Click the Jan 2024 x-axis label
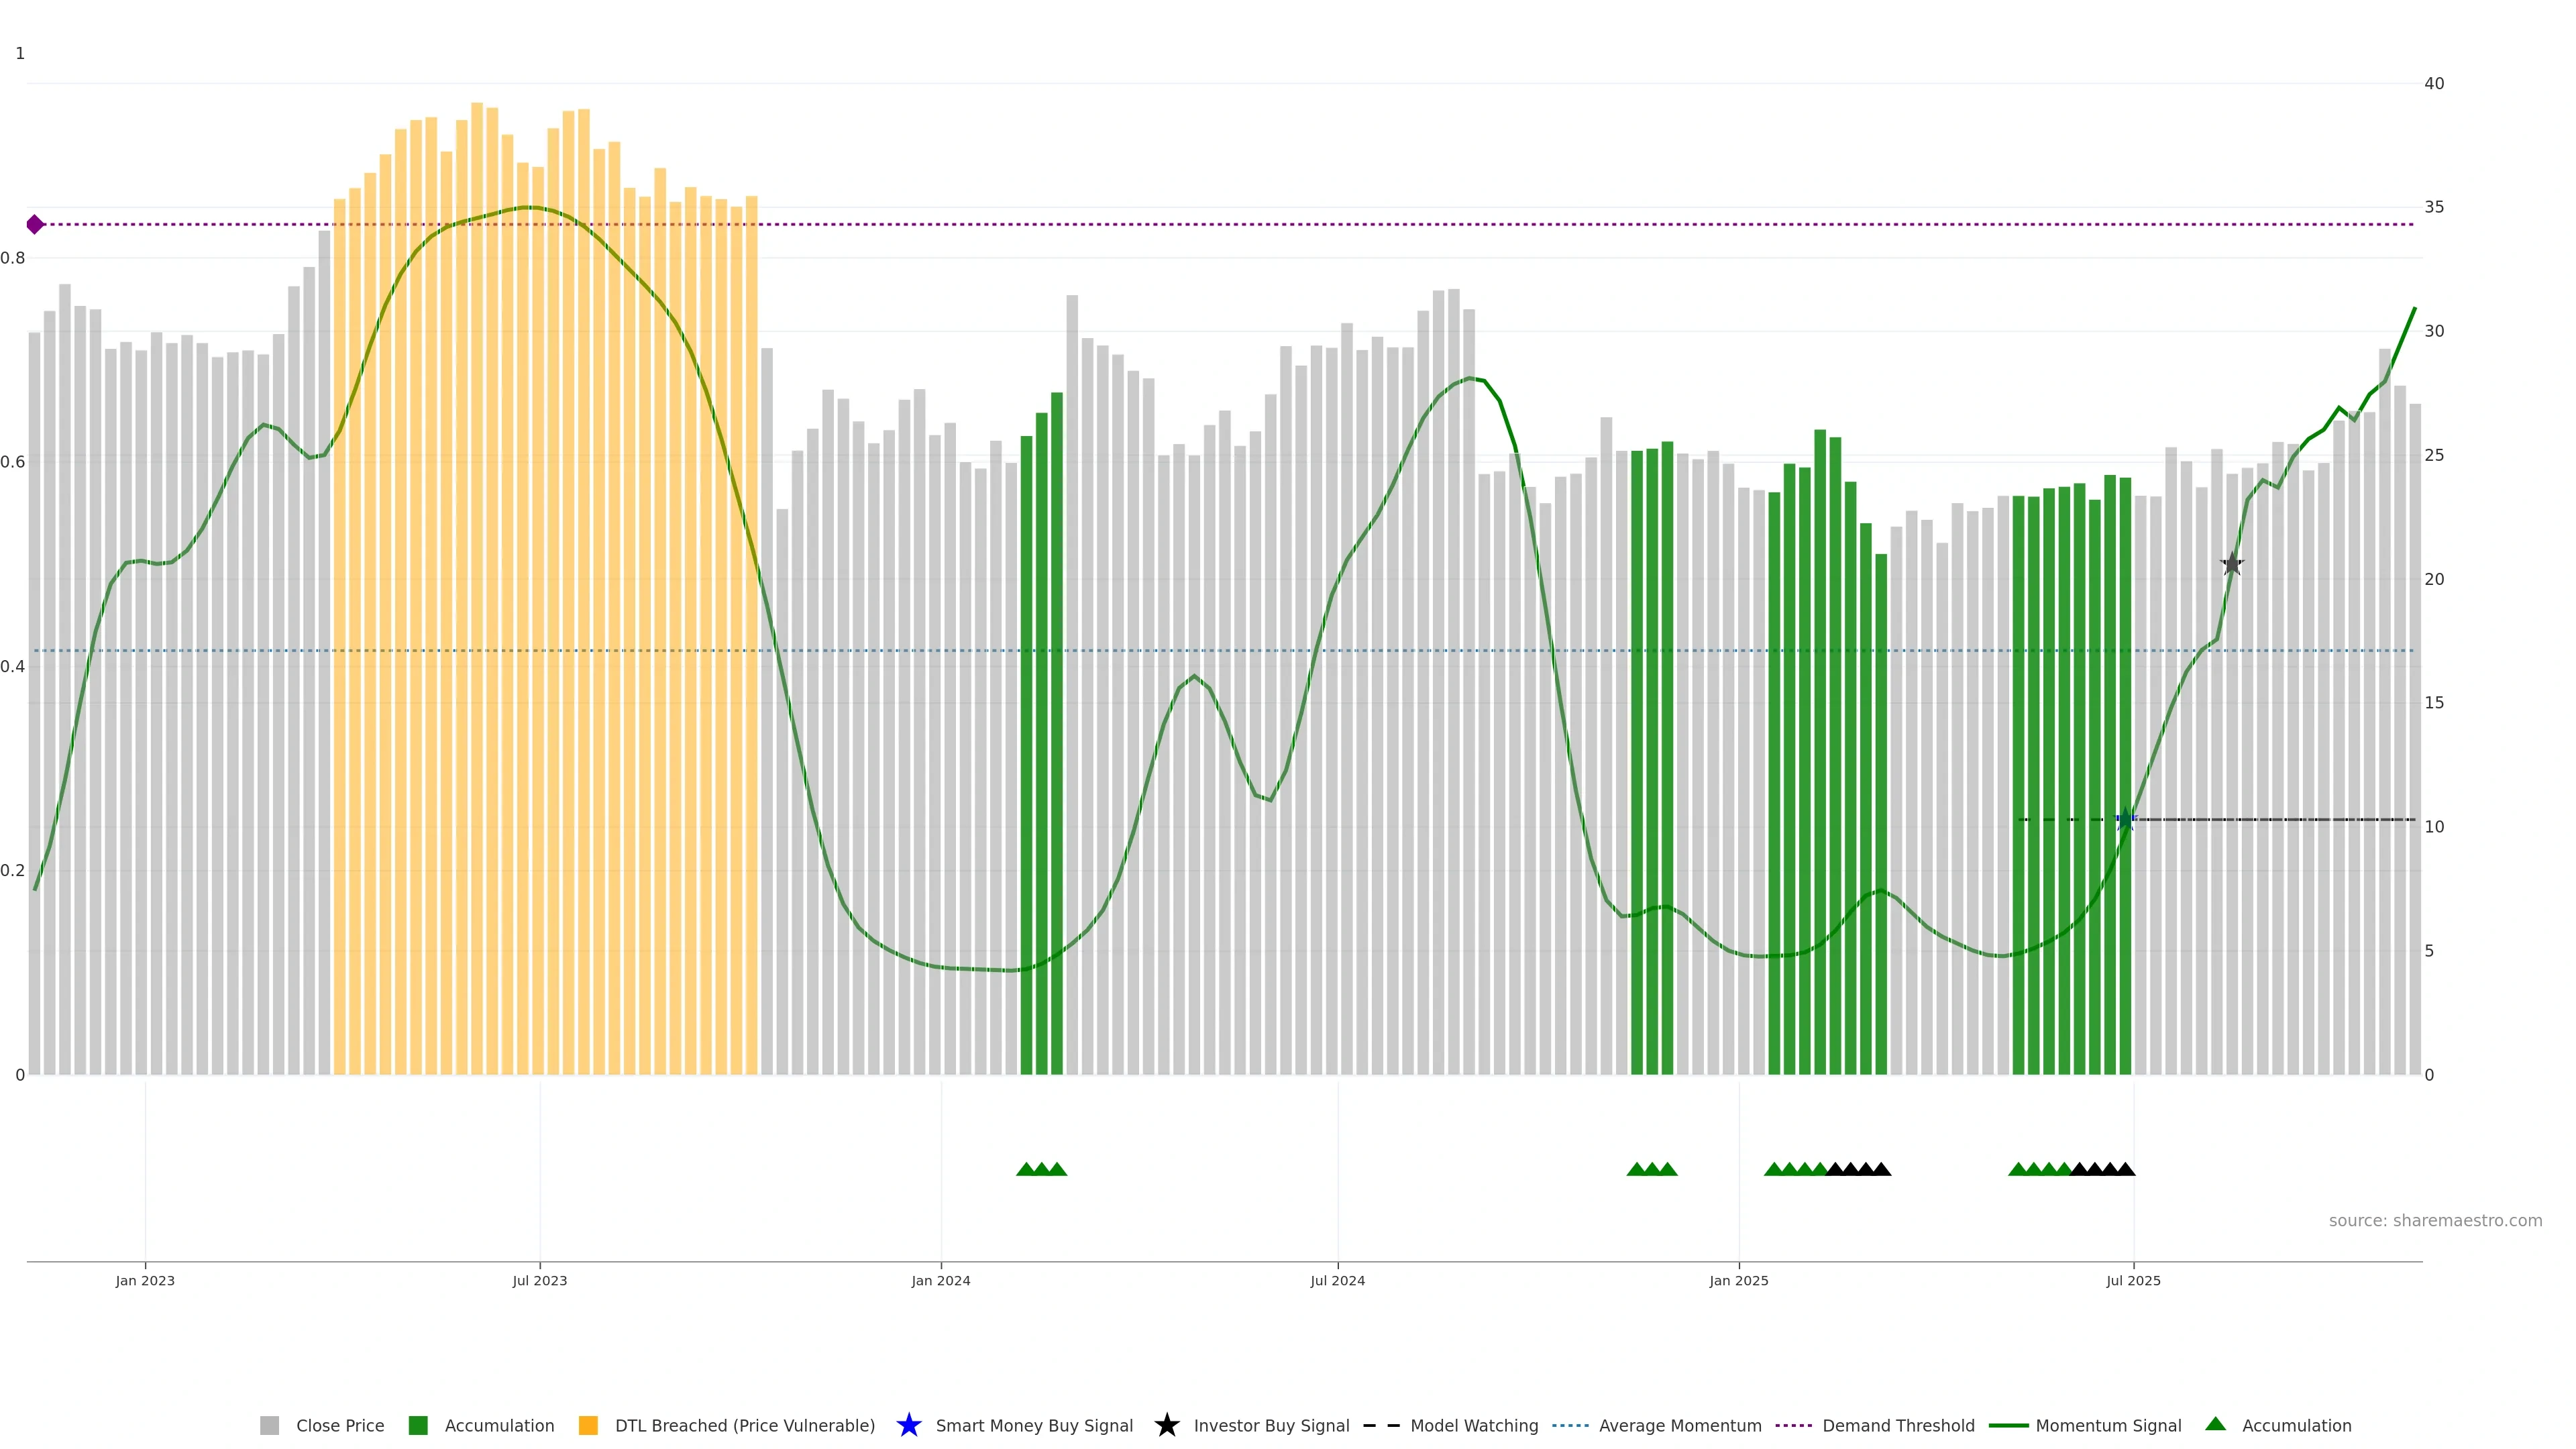This screenshot has height=1449, width=2576. coord(940,1280)
